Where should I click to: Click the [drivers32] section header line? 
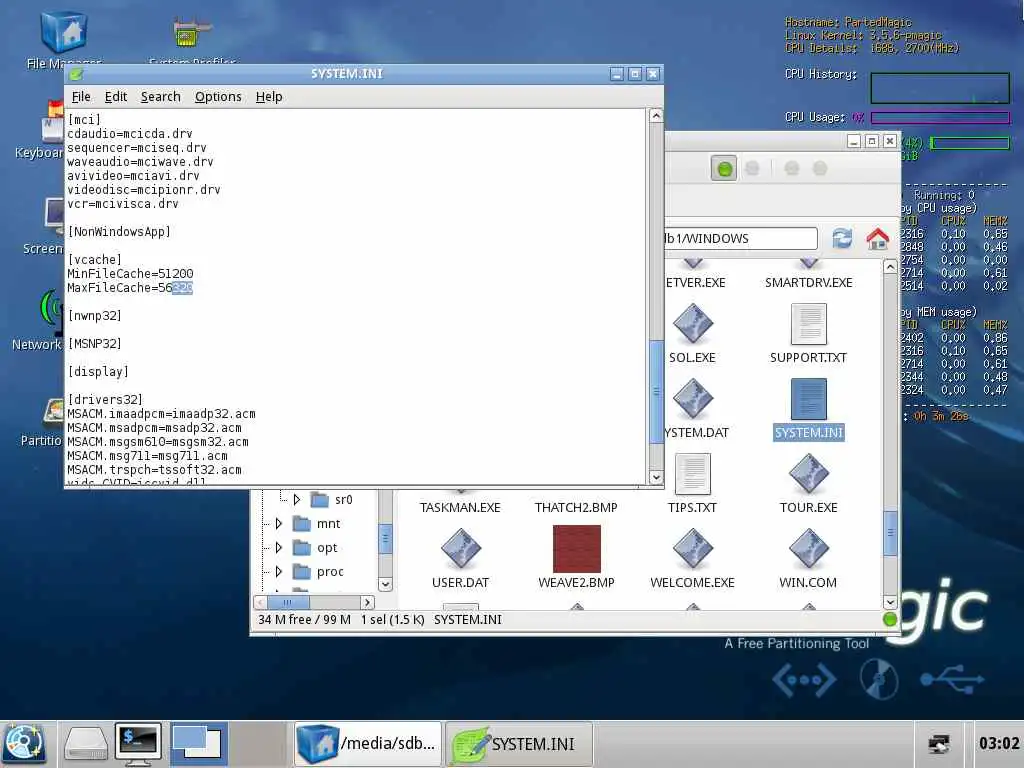click(104, 400)
